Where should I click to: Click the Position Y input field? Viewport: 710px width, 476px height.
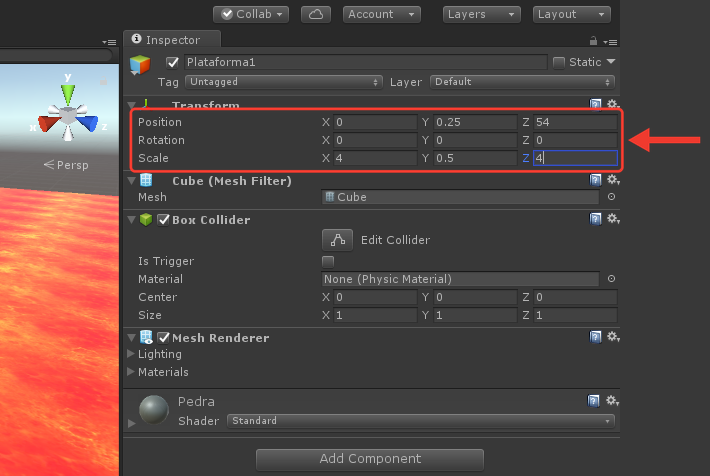[475, 122]
